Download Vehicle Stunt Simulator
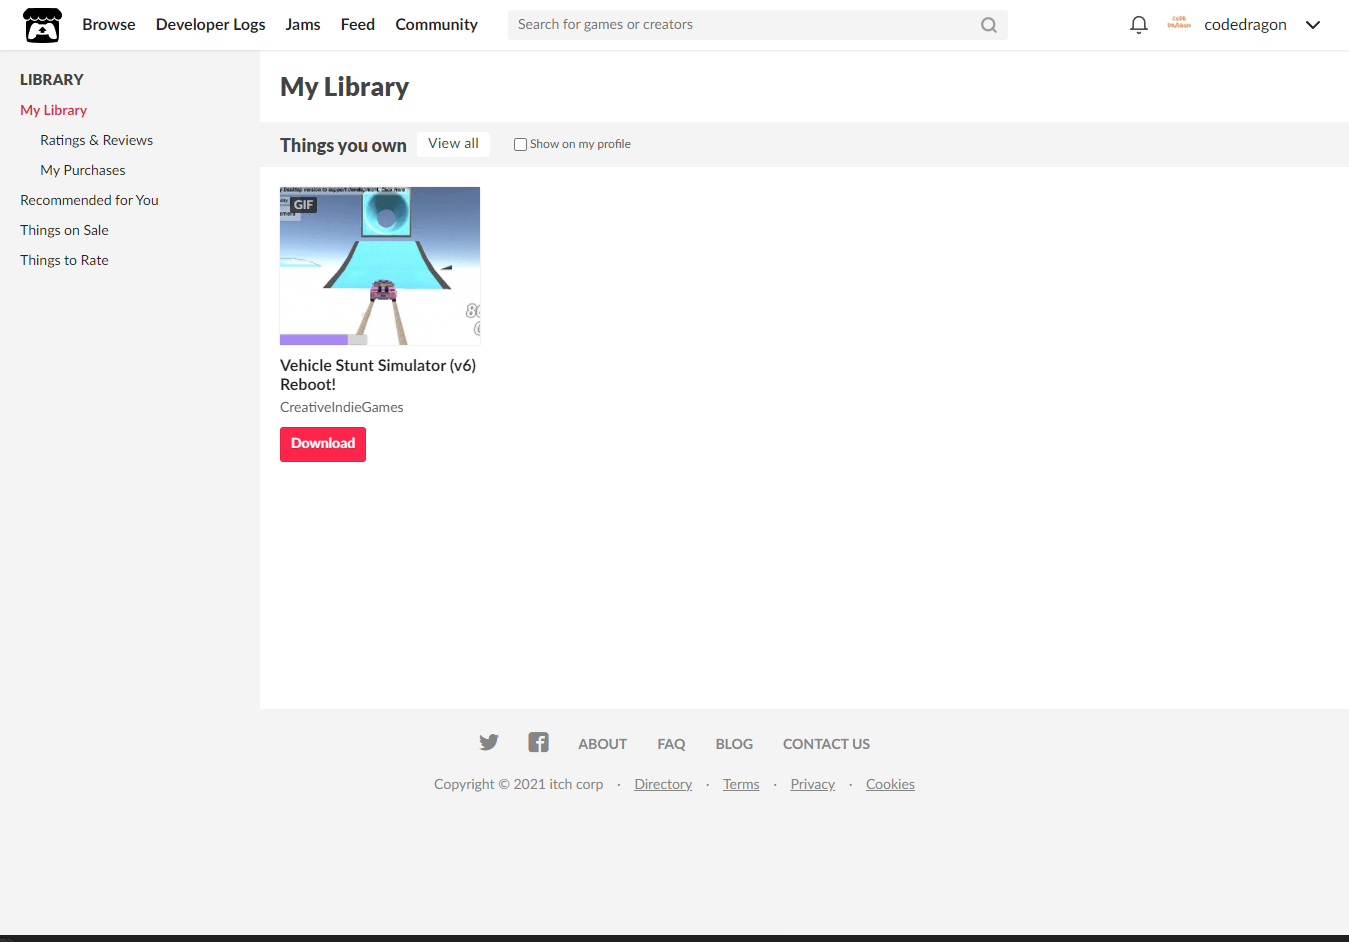Viewport: 1349px width, 942px height. (323, 444)
